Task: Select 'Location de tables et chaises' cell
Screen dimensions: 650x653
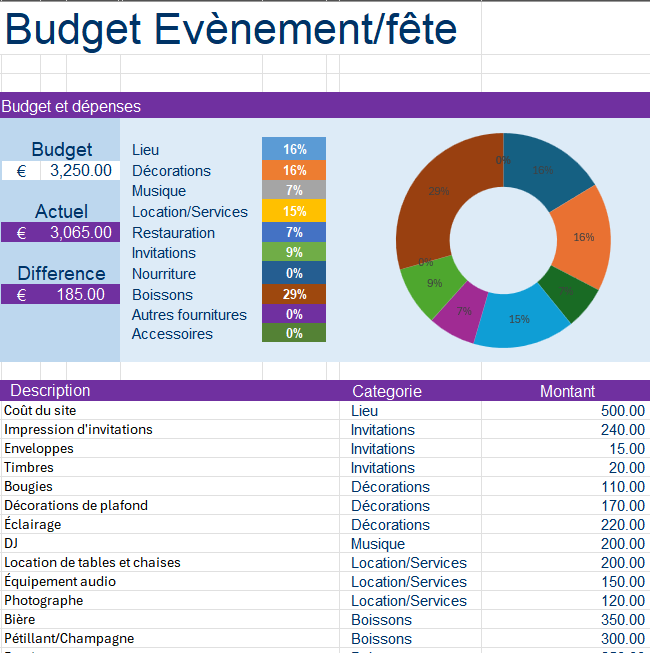Action: coord(170,562)
